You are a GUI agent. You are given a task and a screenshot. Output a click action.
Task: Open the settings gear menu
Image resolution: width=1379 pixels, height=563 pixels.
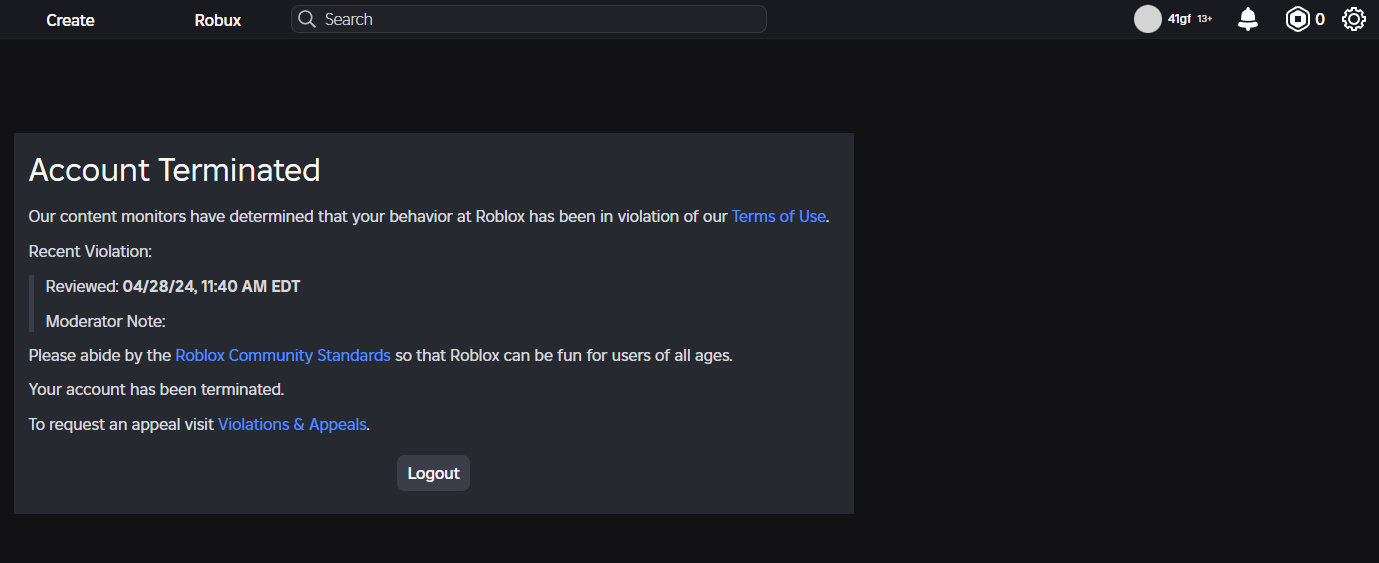point(1353,19)
